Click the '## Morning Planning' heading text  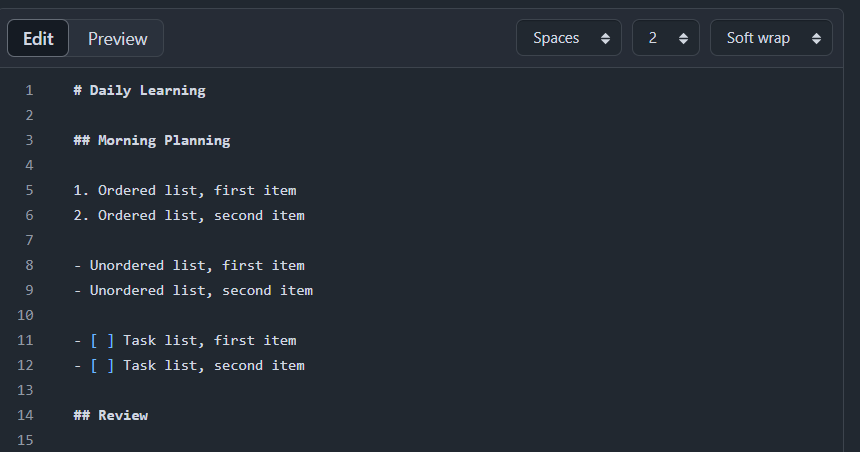[152, 140]
